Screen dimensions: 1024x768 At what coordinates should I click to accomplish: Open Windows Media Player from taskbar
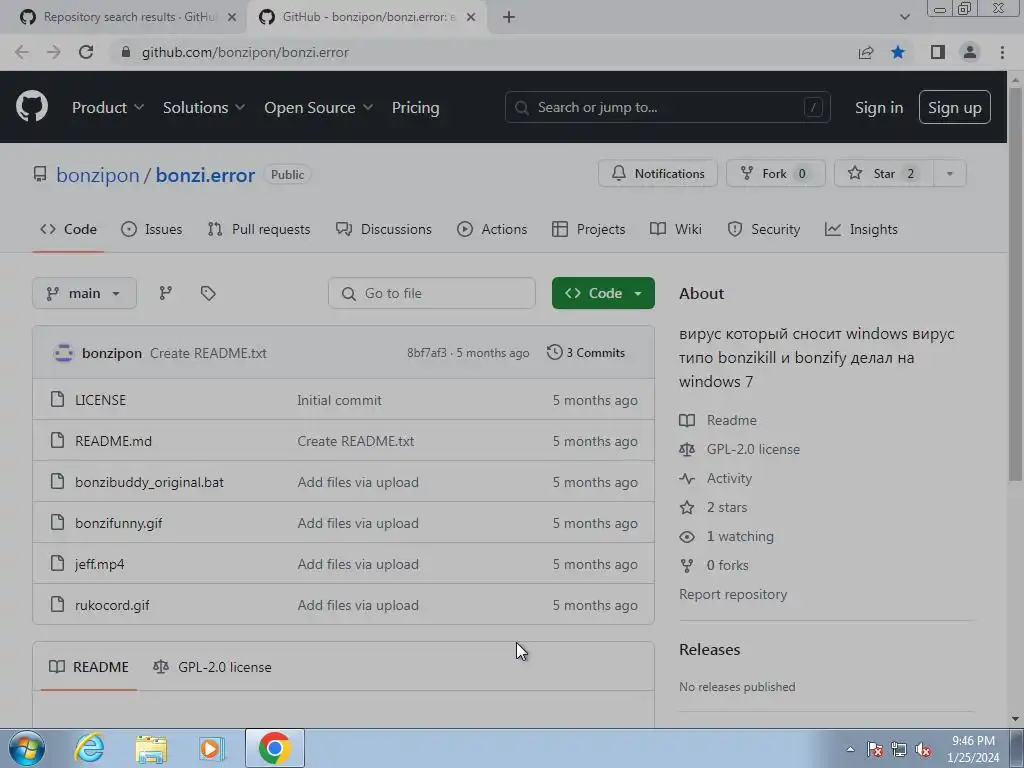point(212,748)
